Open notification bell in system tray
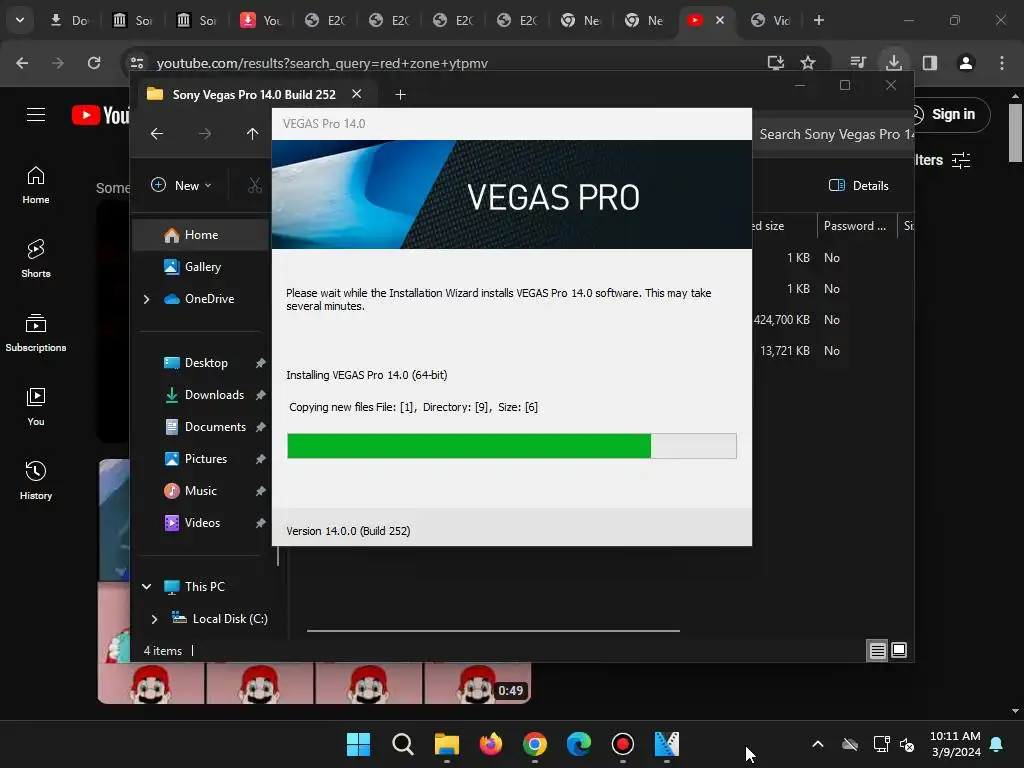This screenshot has height=768, width=1024. coord(997,744)
